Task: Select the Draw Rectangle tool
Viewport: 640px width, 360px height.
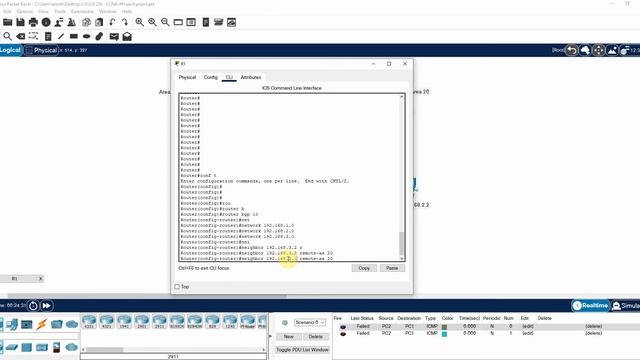Action: tap(74, 36)
